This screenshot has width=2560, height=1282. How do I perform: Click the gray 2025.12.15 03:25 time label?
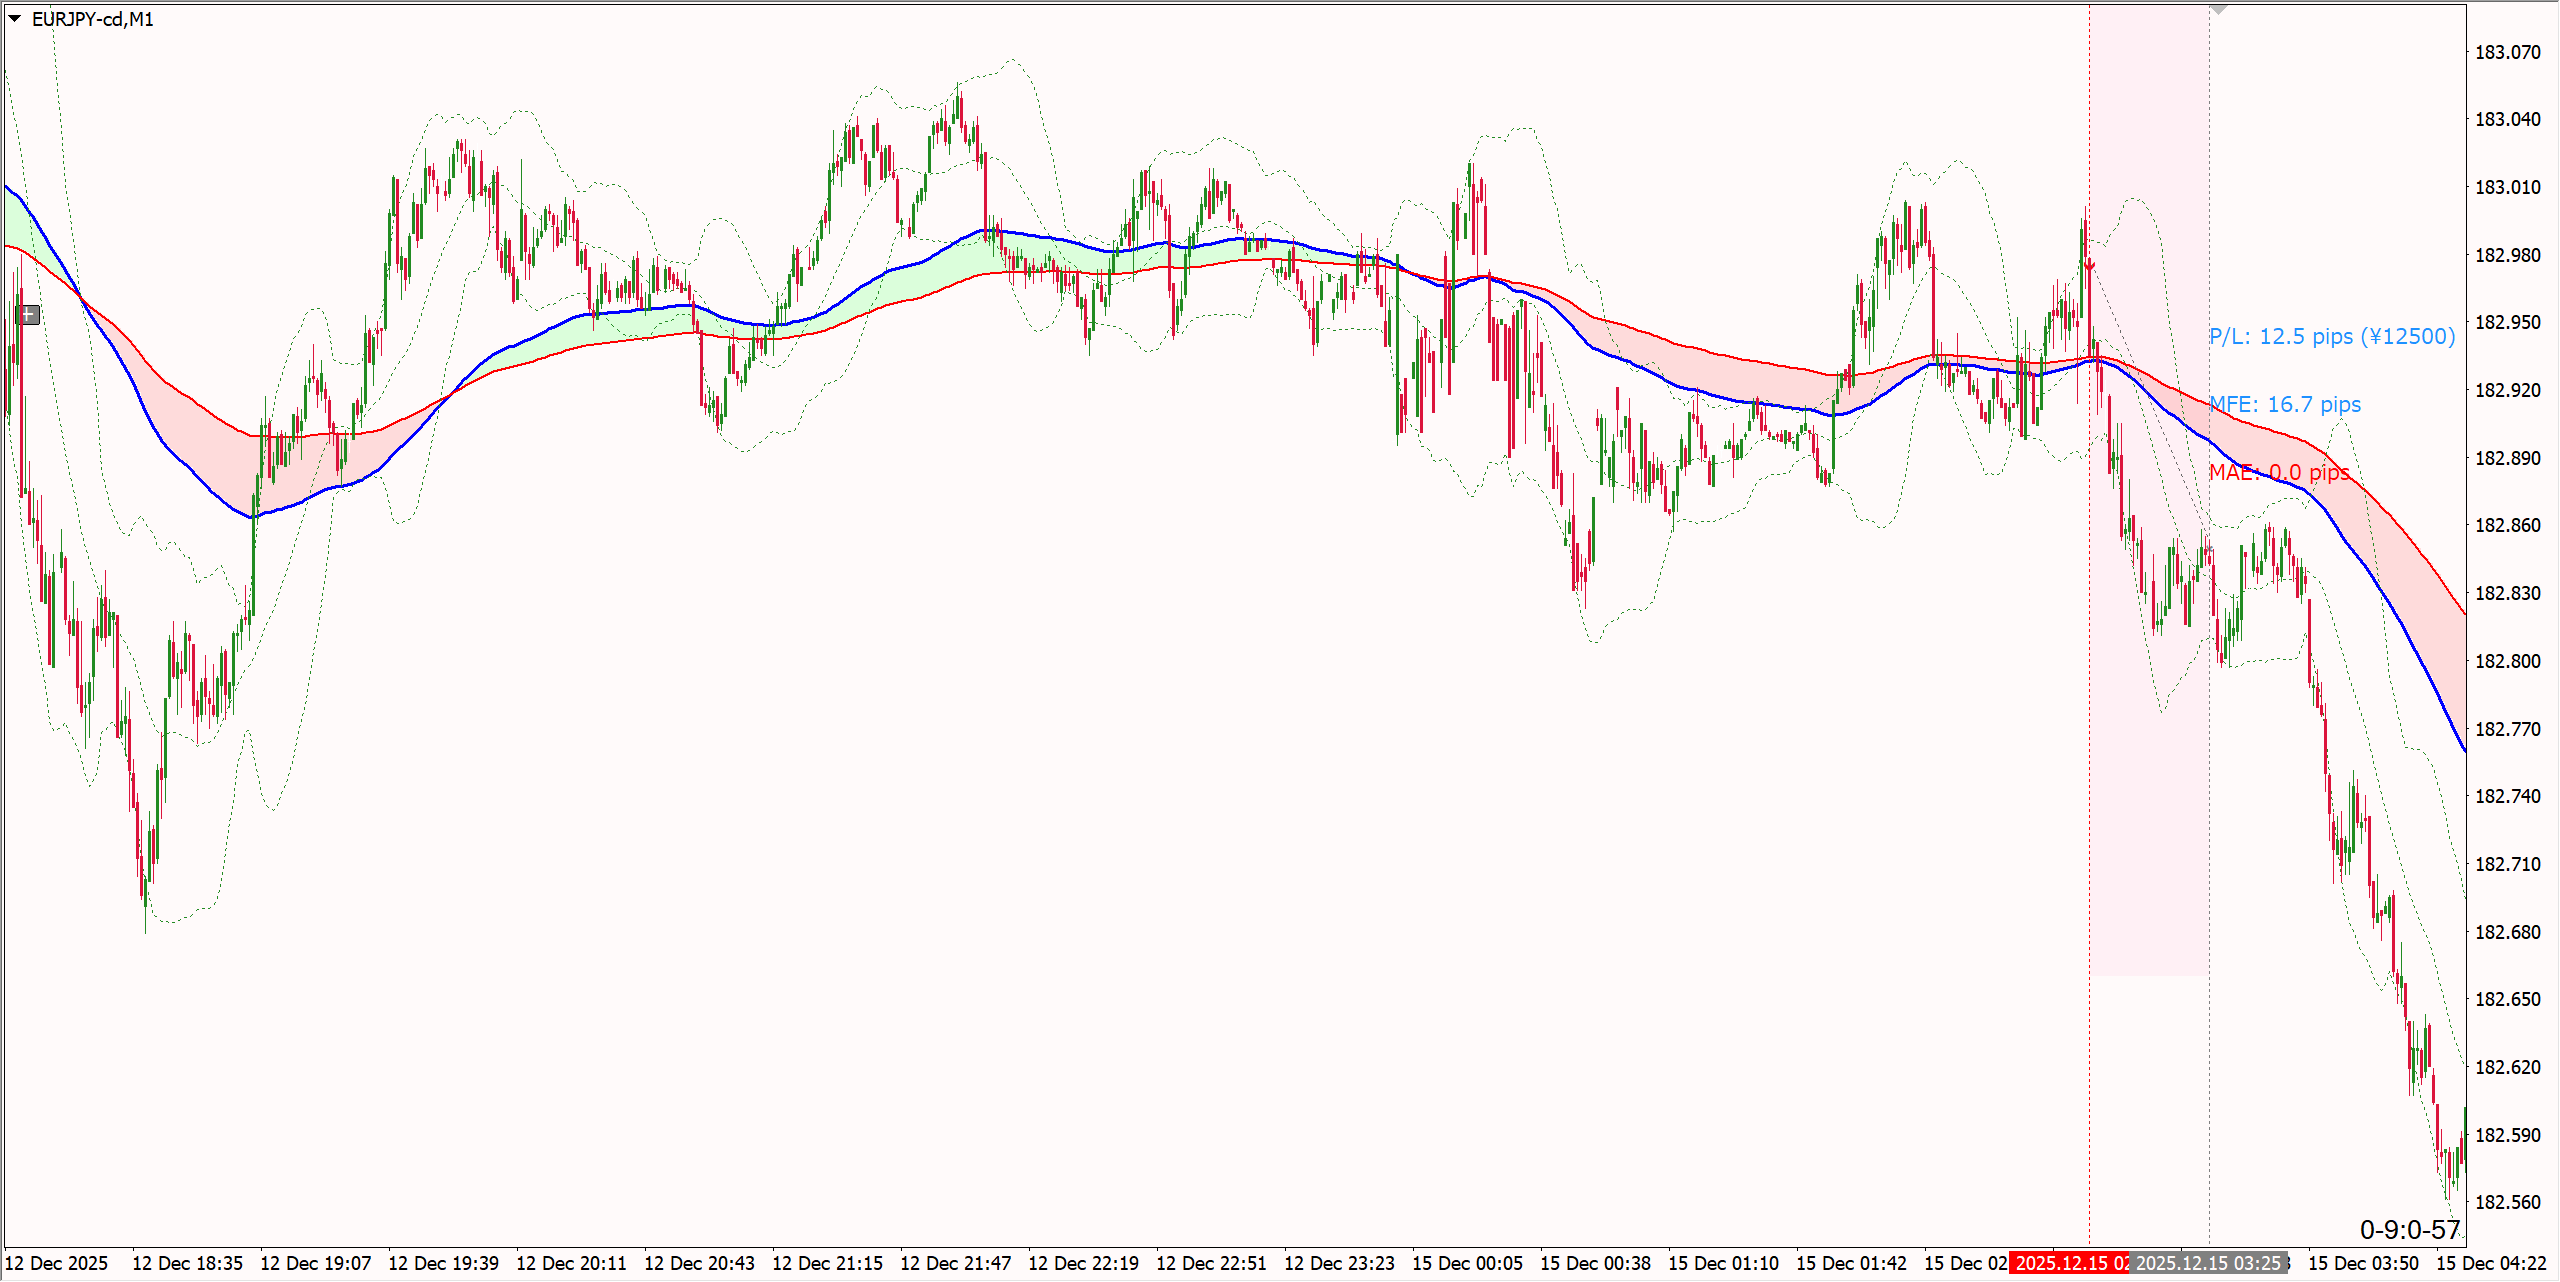click(x=2208, y=1263)
